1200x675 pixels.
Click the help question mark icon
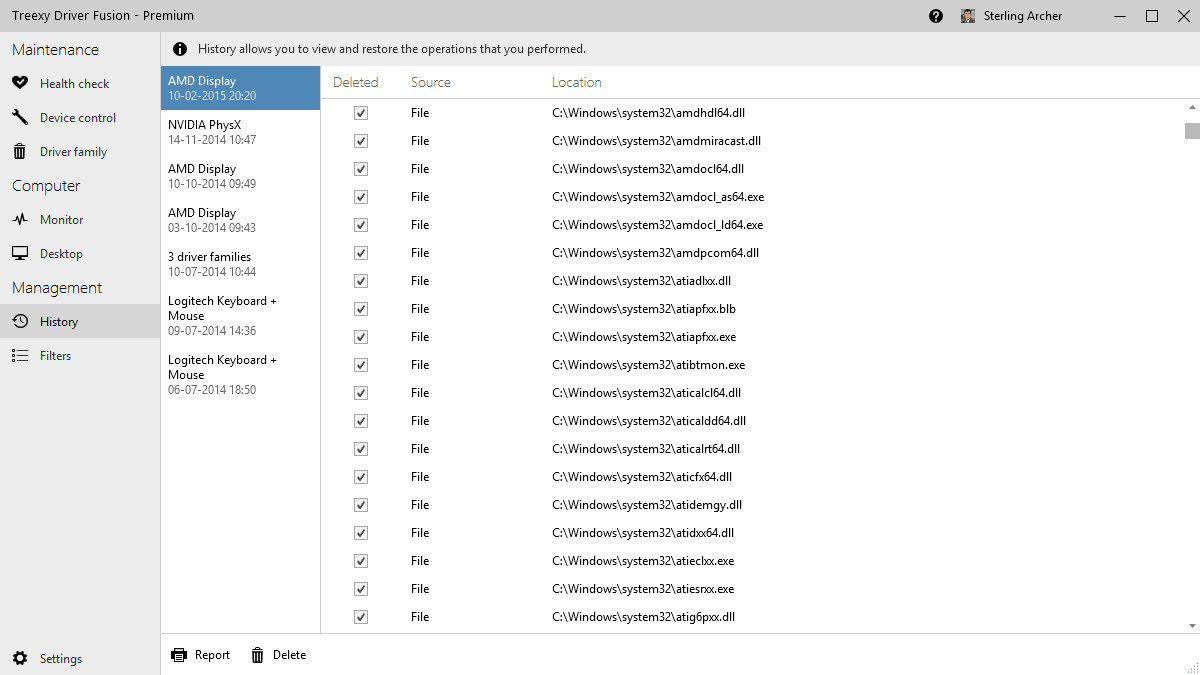[936, 16]
